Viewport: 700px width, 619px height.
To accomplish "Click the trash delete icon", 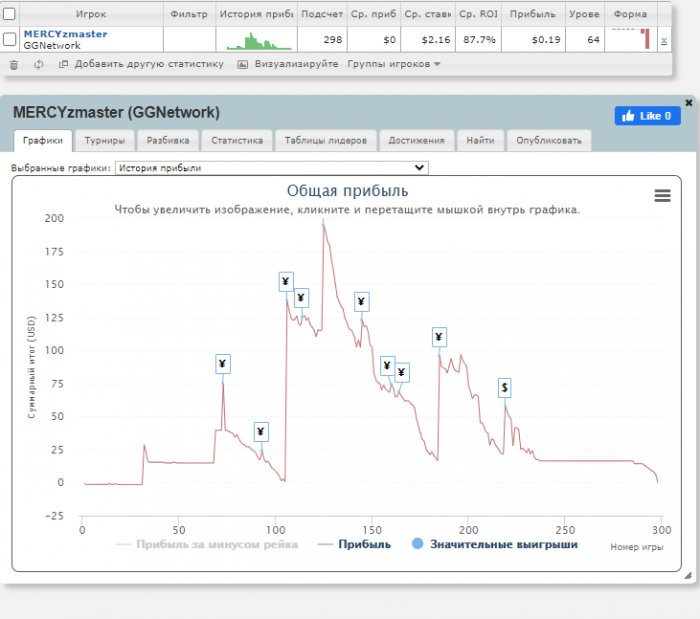I will [x=14, y=64].
